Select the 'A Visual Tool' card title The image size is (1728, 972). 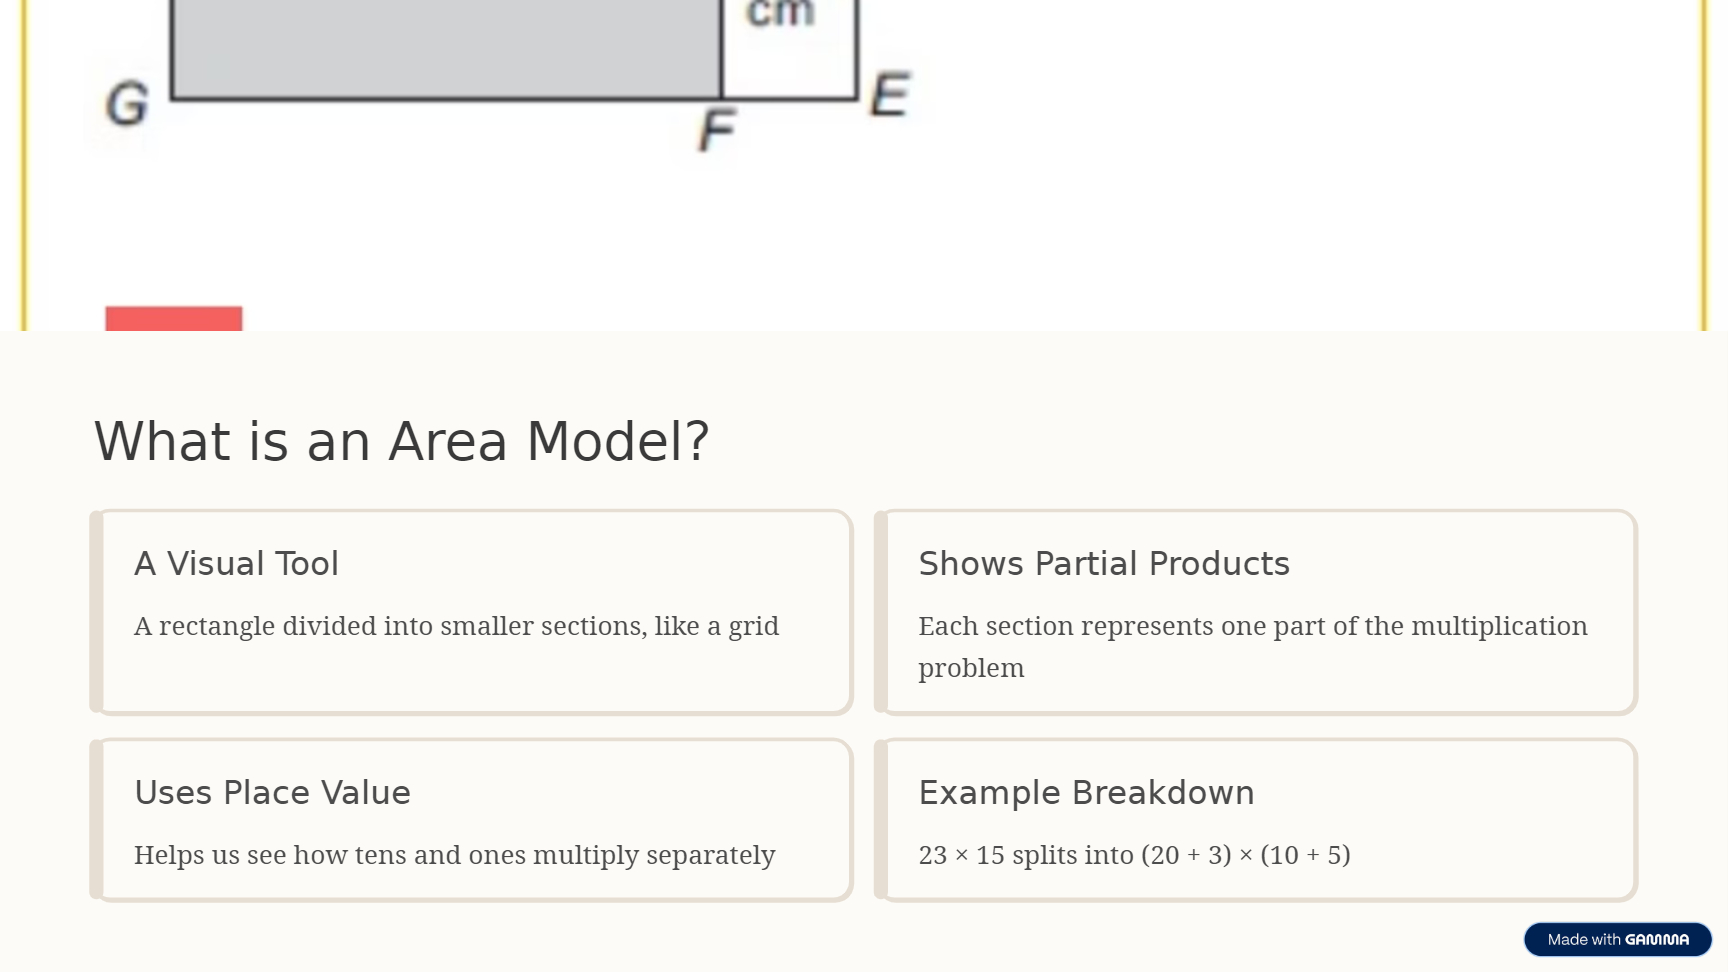tap(236, 564)
